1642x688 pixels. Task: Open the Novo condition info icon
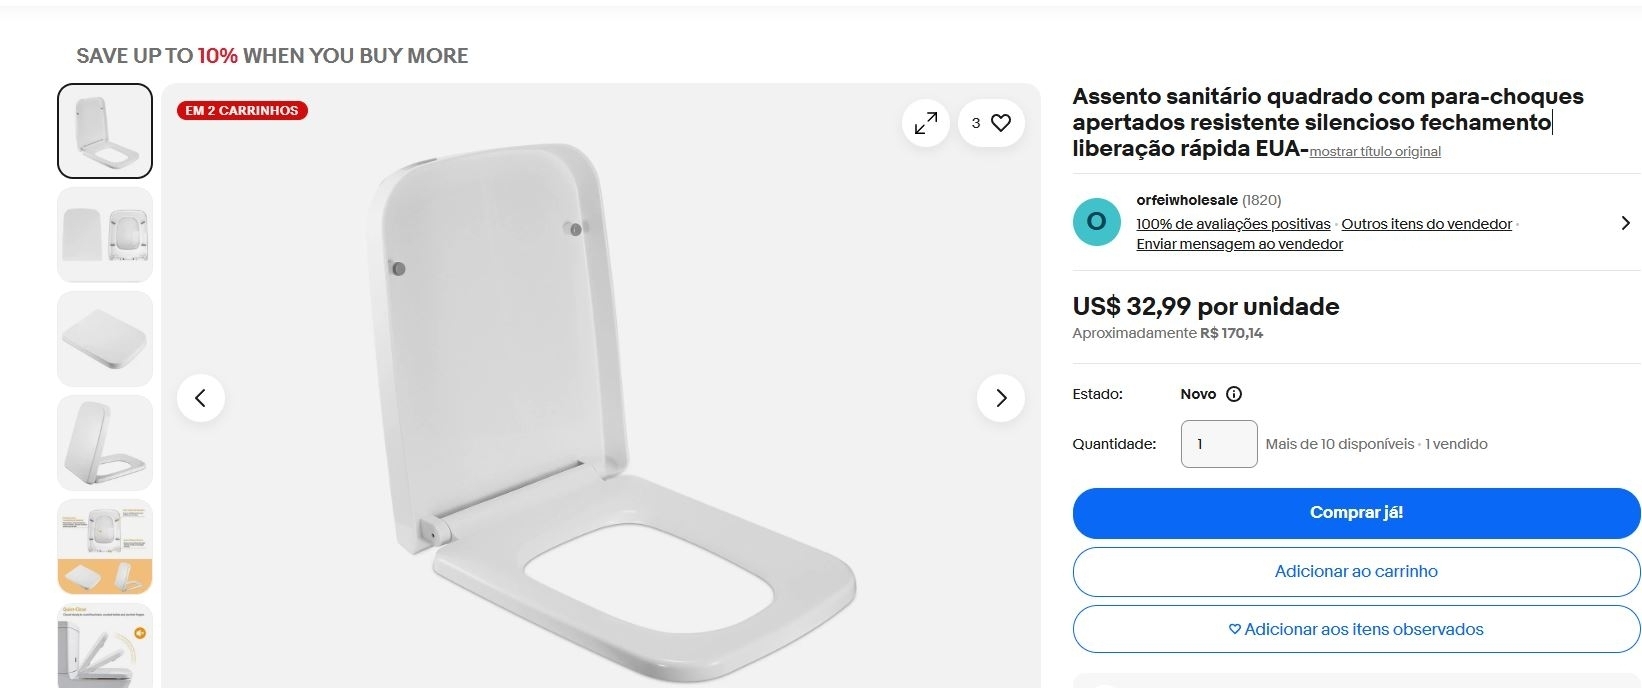pyautogui.click(x=1234, y=394)
